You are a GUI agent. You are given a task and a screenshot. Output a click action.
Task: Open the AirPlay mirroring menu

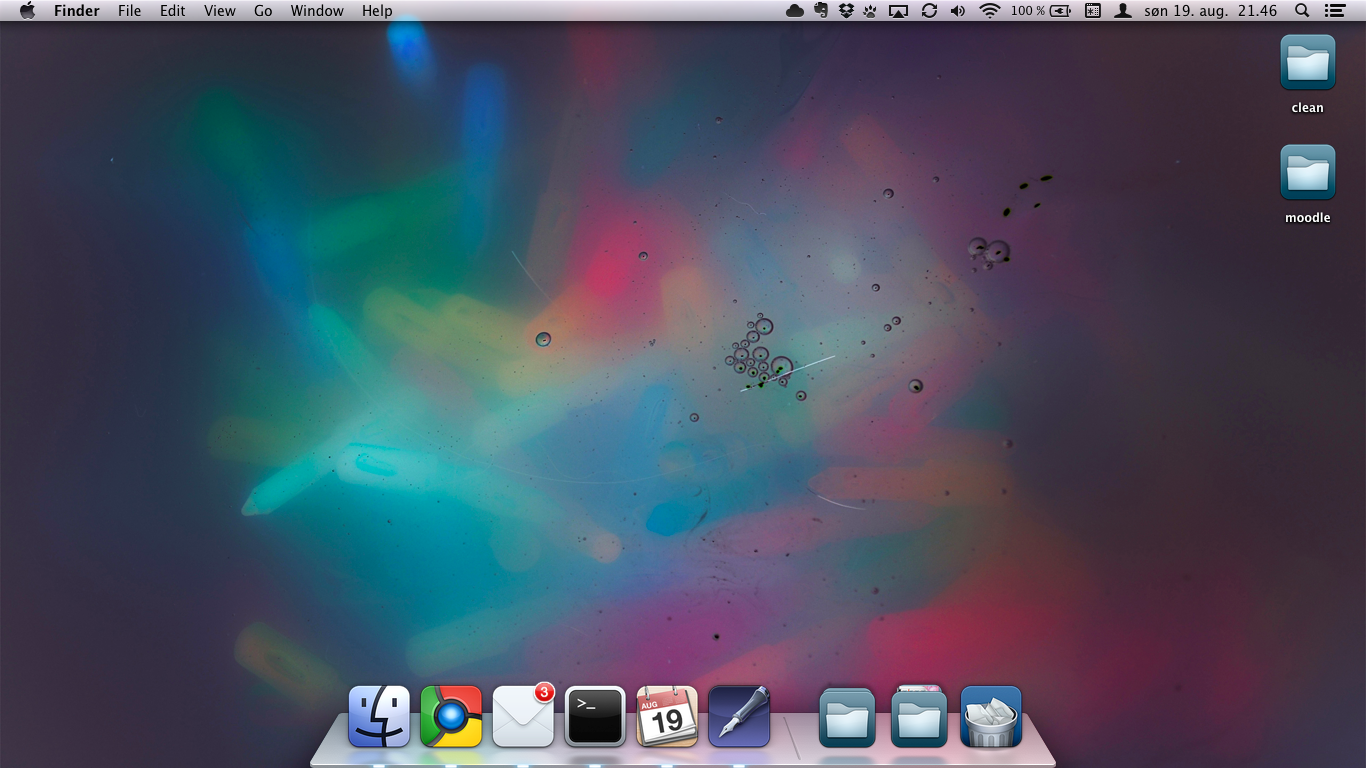pos(898,11)
